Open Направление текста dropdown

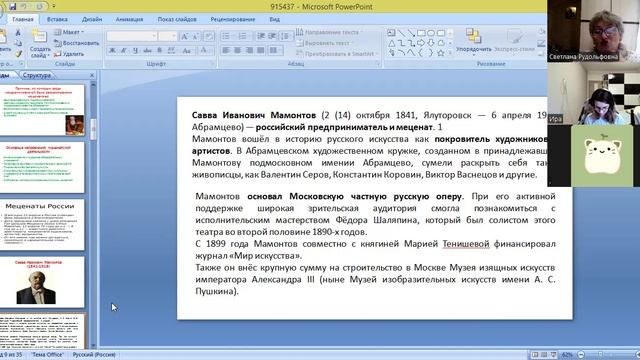(x=329, y=32)
